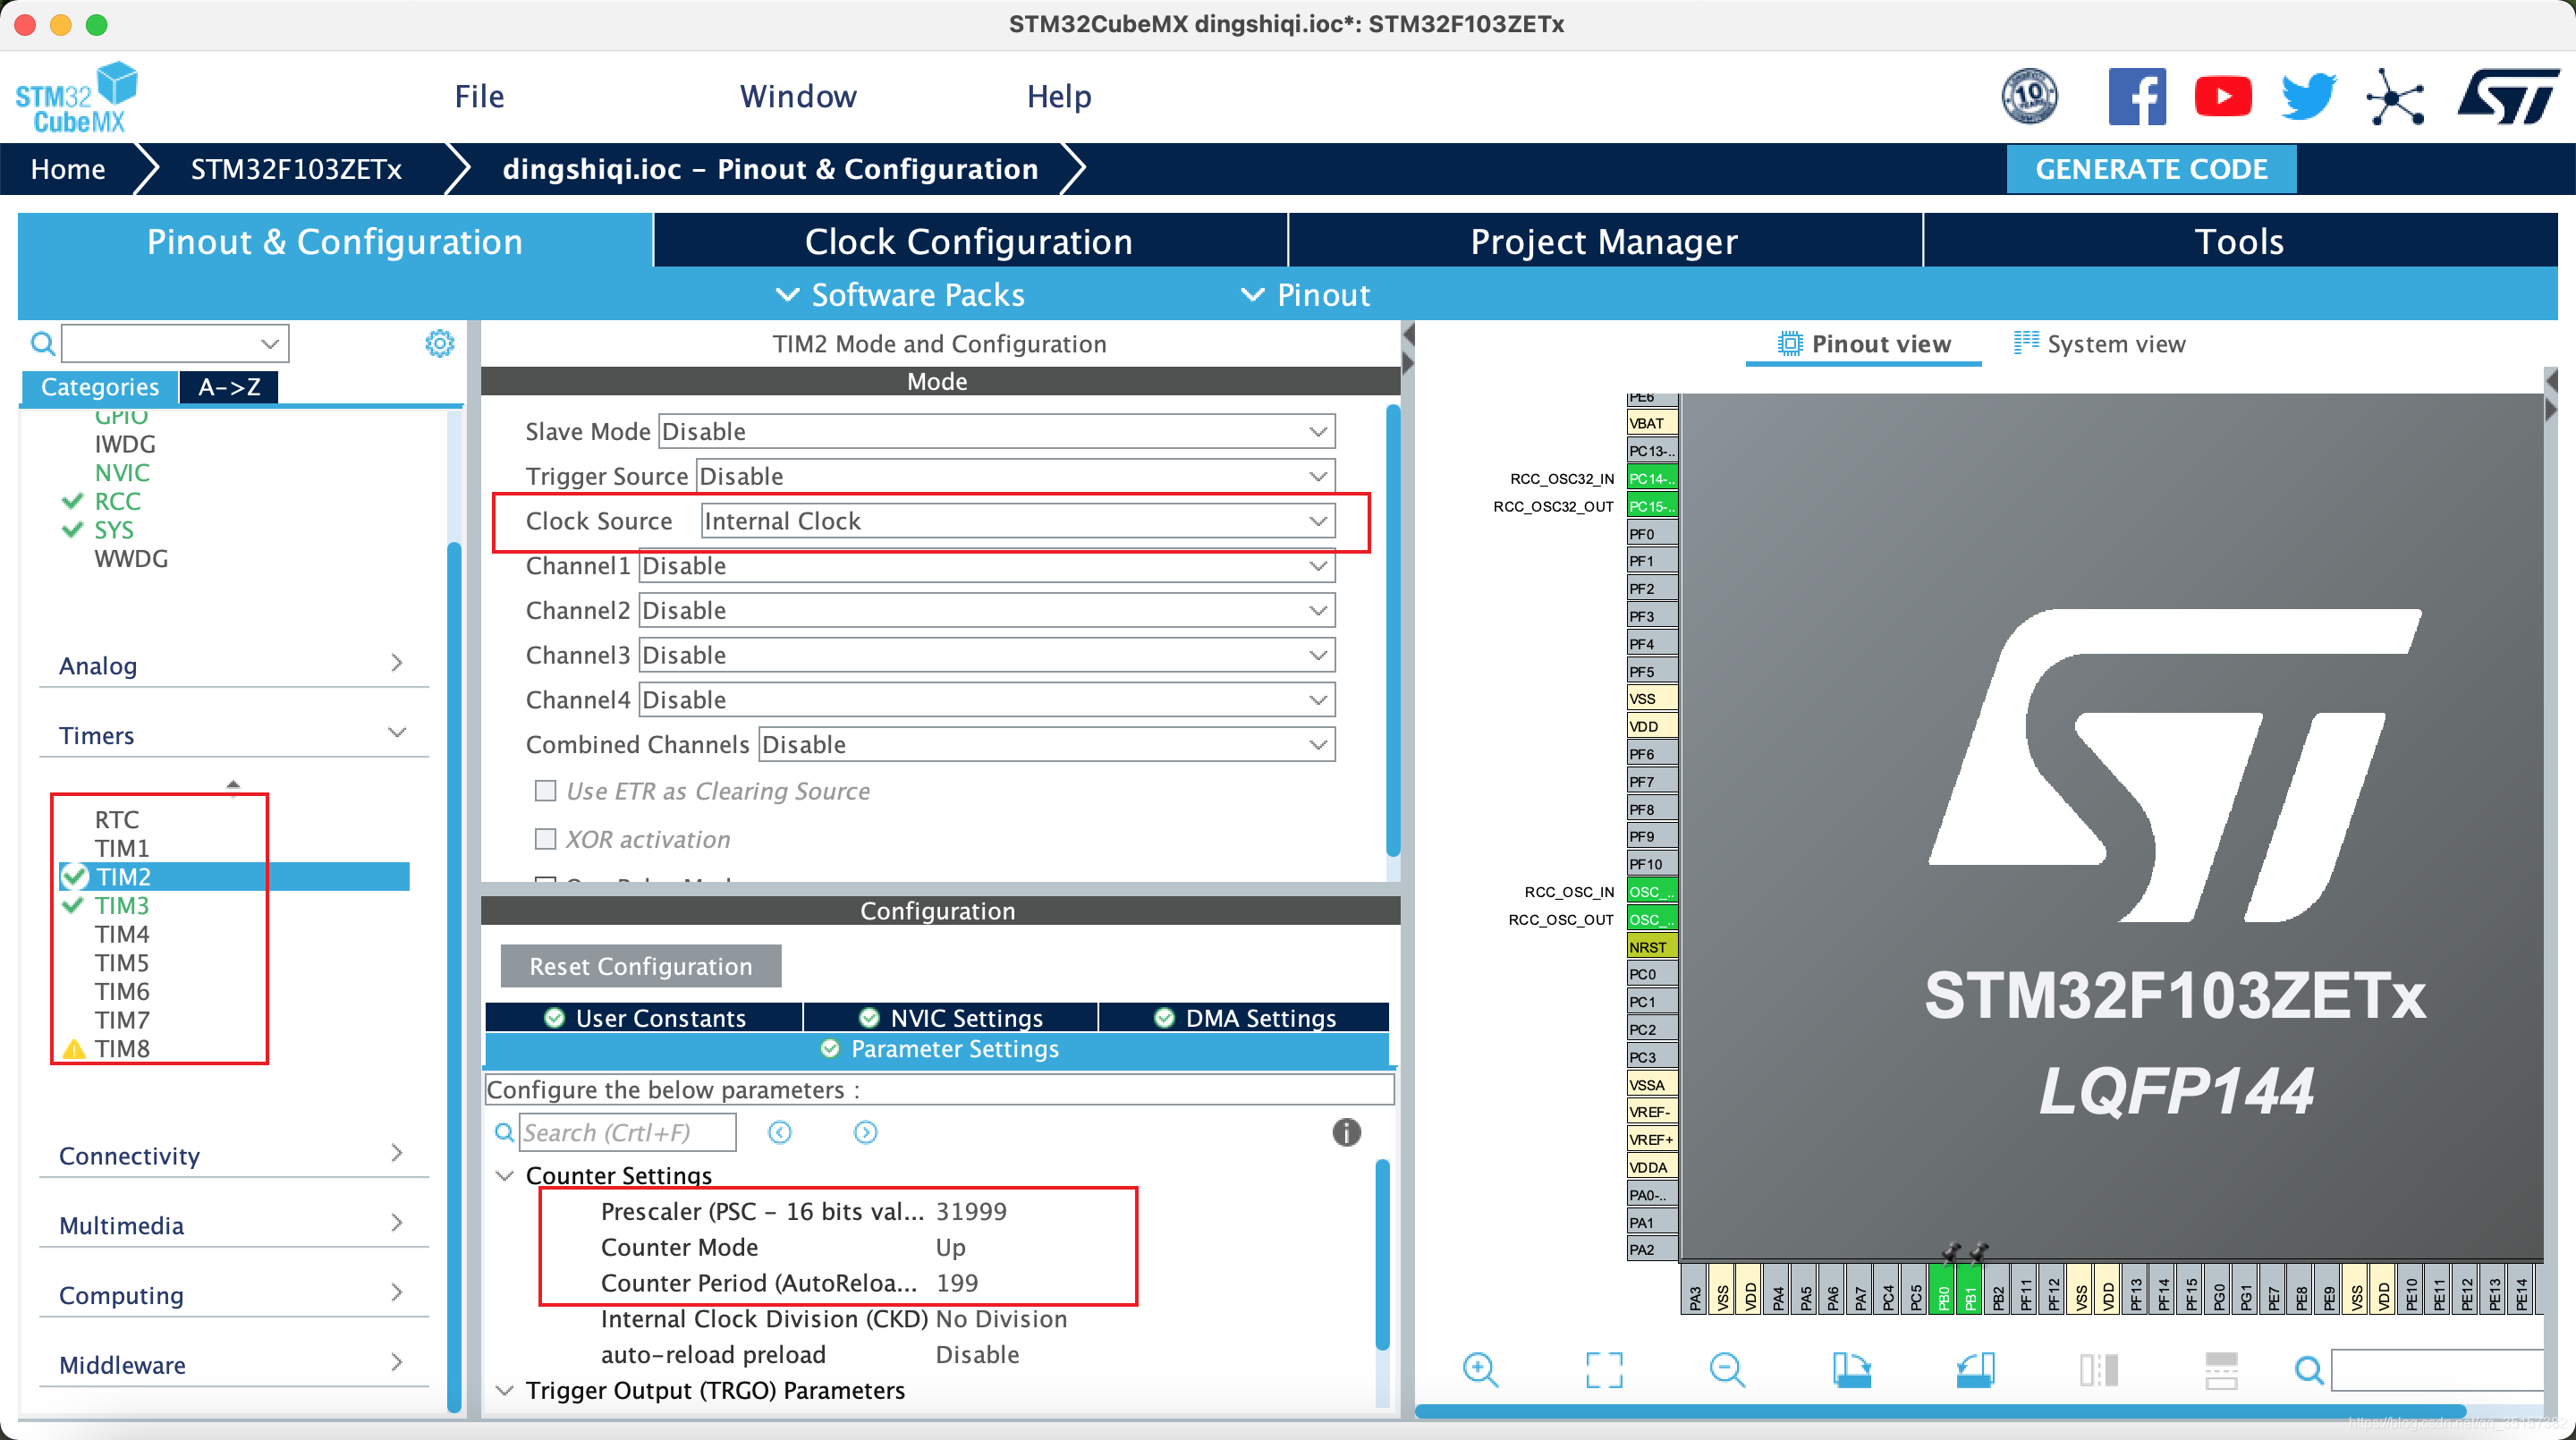Click the STM32CubeMX logo

click(76, 97)
